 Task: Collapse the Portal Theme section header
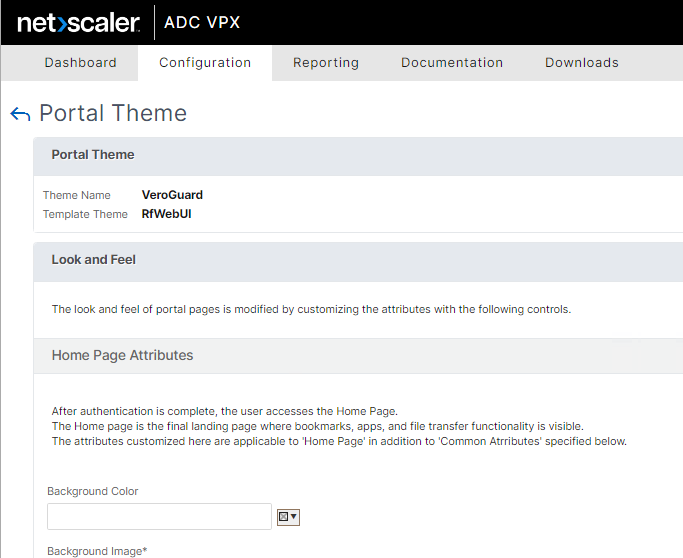coord(93,155)
